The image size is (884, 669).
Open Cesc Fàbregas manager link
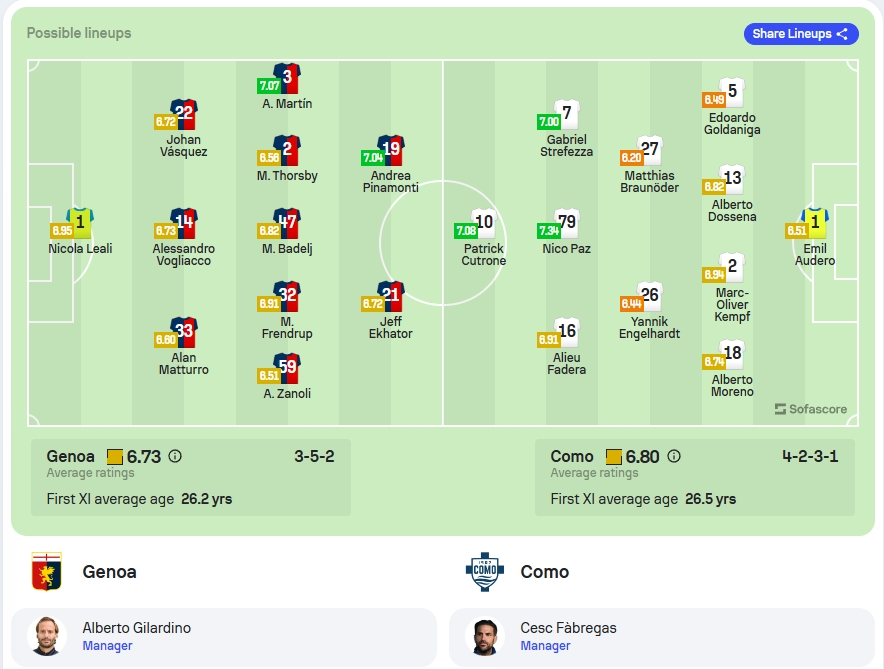[x=545, y=646]
